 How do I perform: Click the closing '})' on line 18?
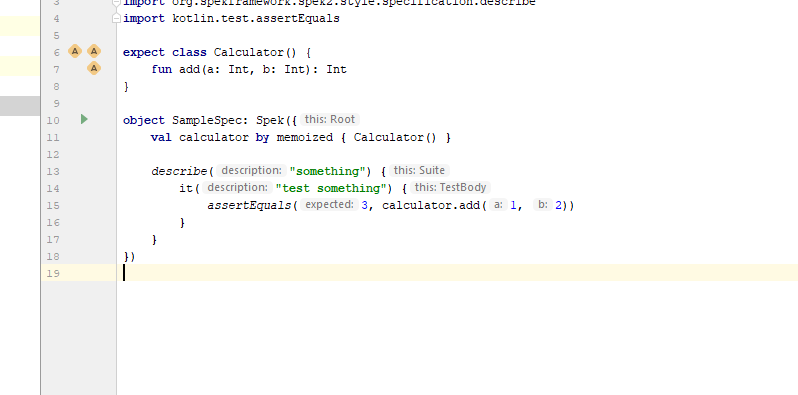click(x=130, y=256)
